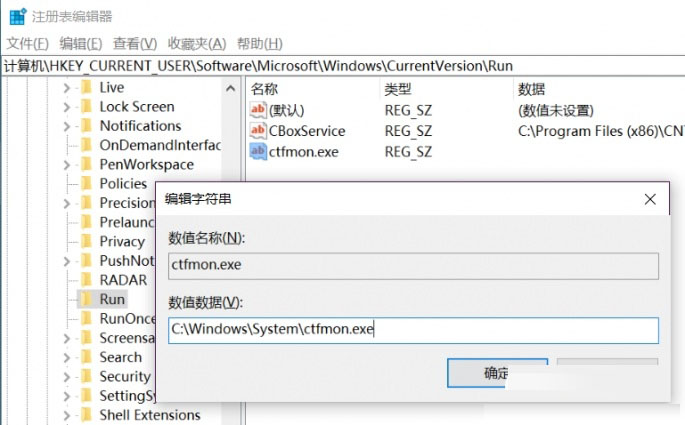Click the (默认) default value icon
This screenshot has height=425, width=685.
coord(258,110)
